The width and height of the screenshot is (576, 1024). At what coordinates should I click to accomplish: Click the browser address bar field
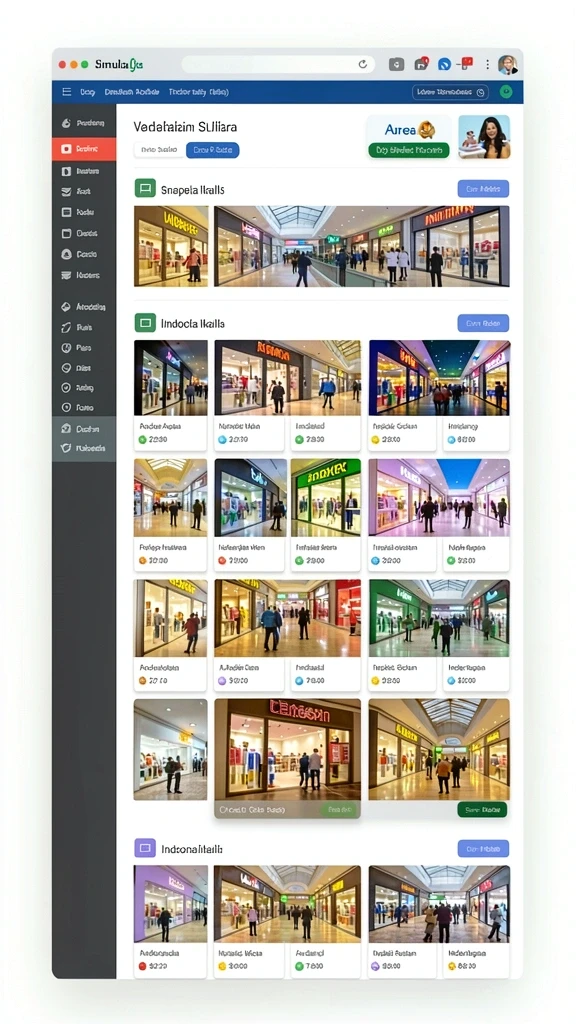278,64
